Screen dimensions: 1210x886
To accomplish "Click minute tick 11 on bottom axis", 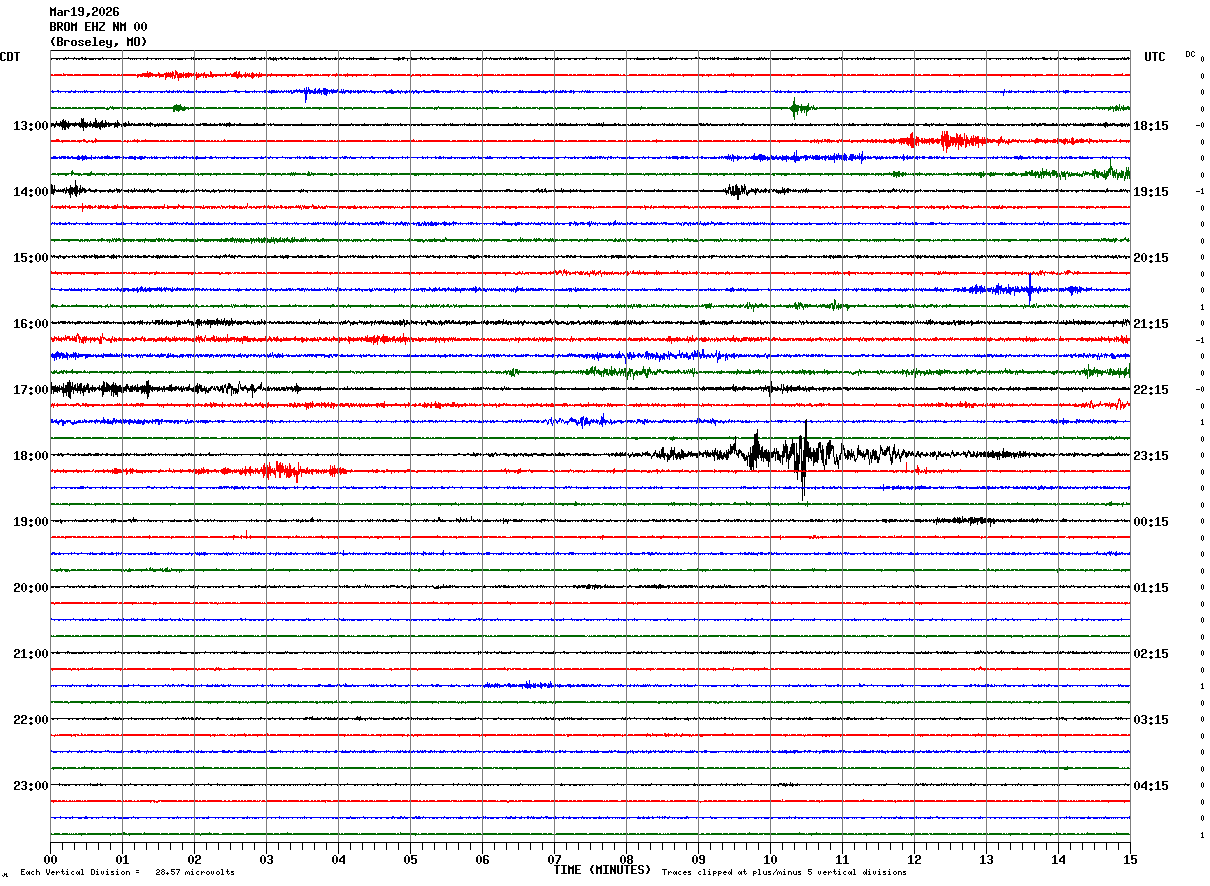I will tap(842, 859).
